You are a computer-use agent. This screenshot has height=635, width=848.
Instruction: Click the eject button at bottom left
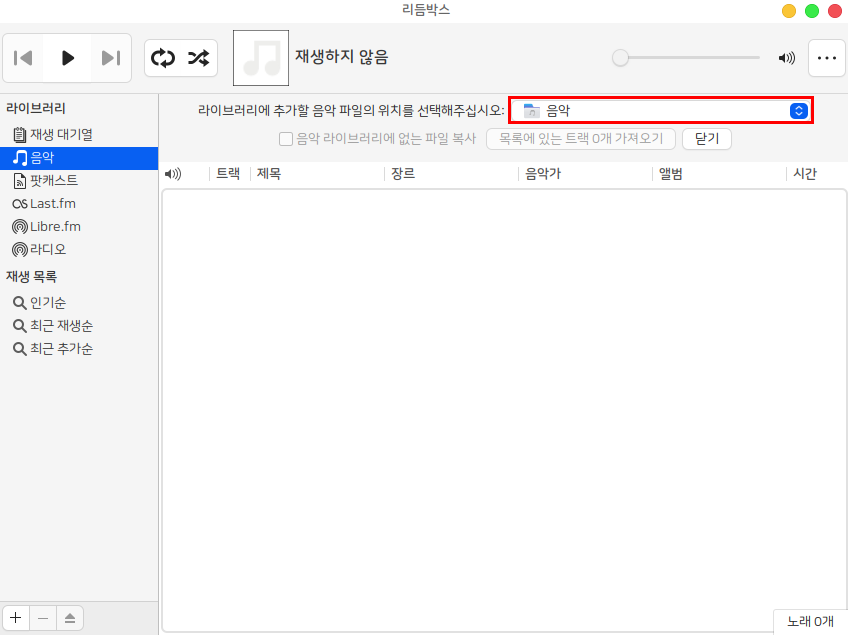pos(70,618)
